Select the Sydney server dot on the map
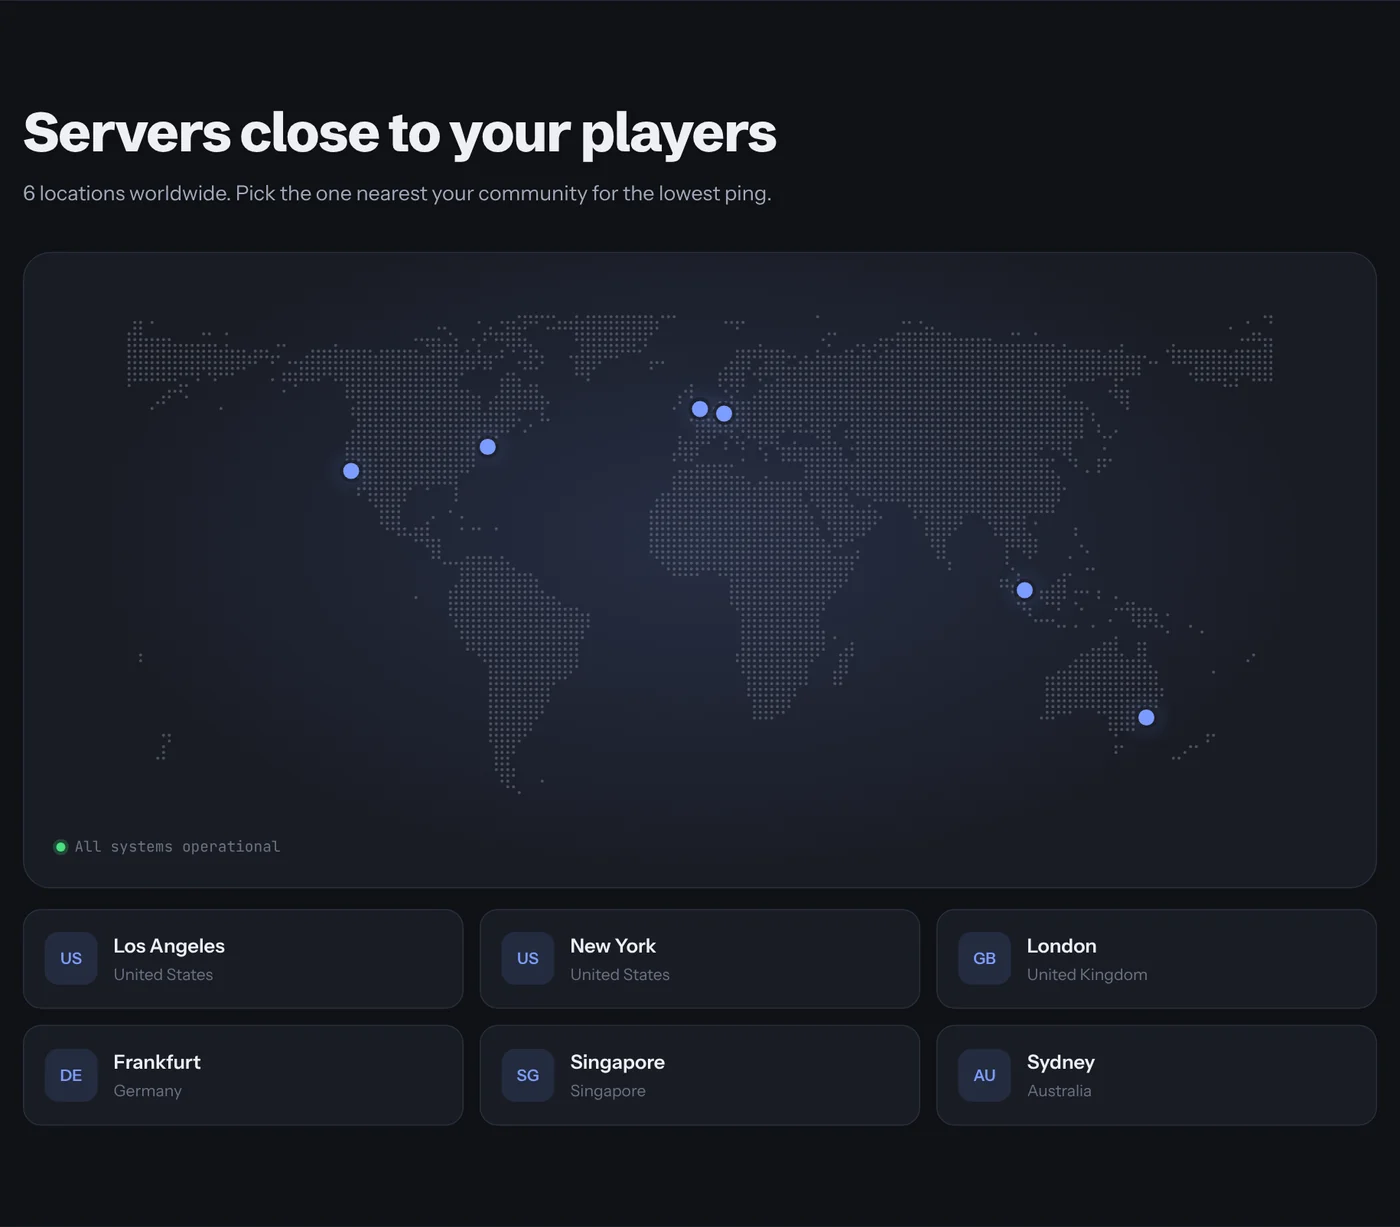 tap(1146, 717)
